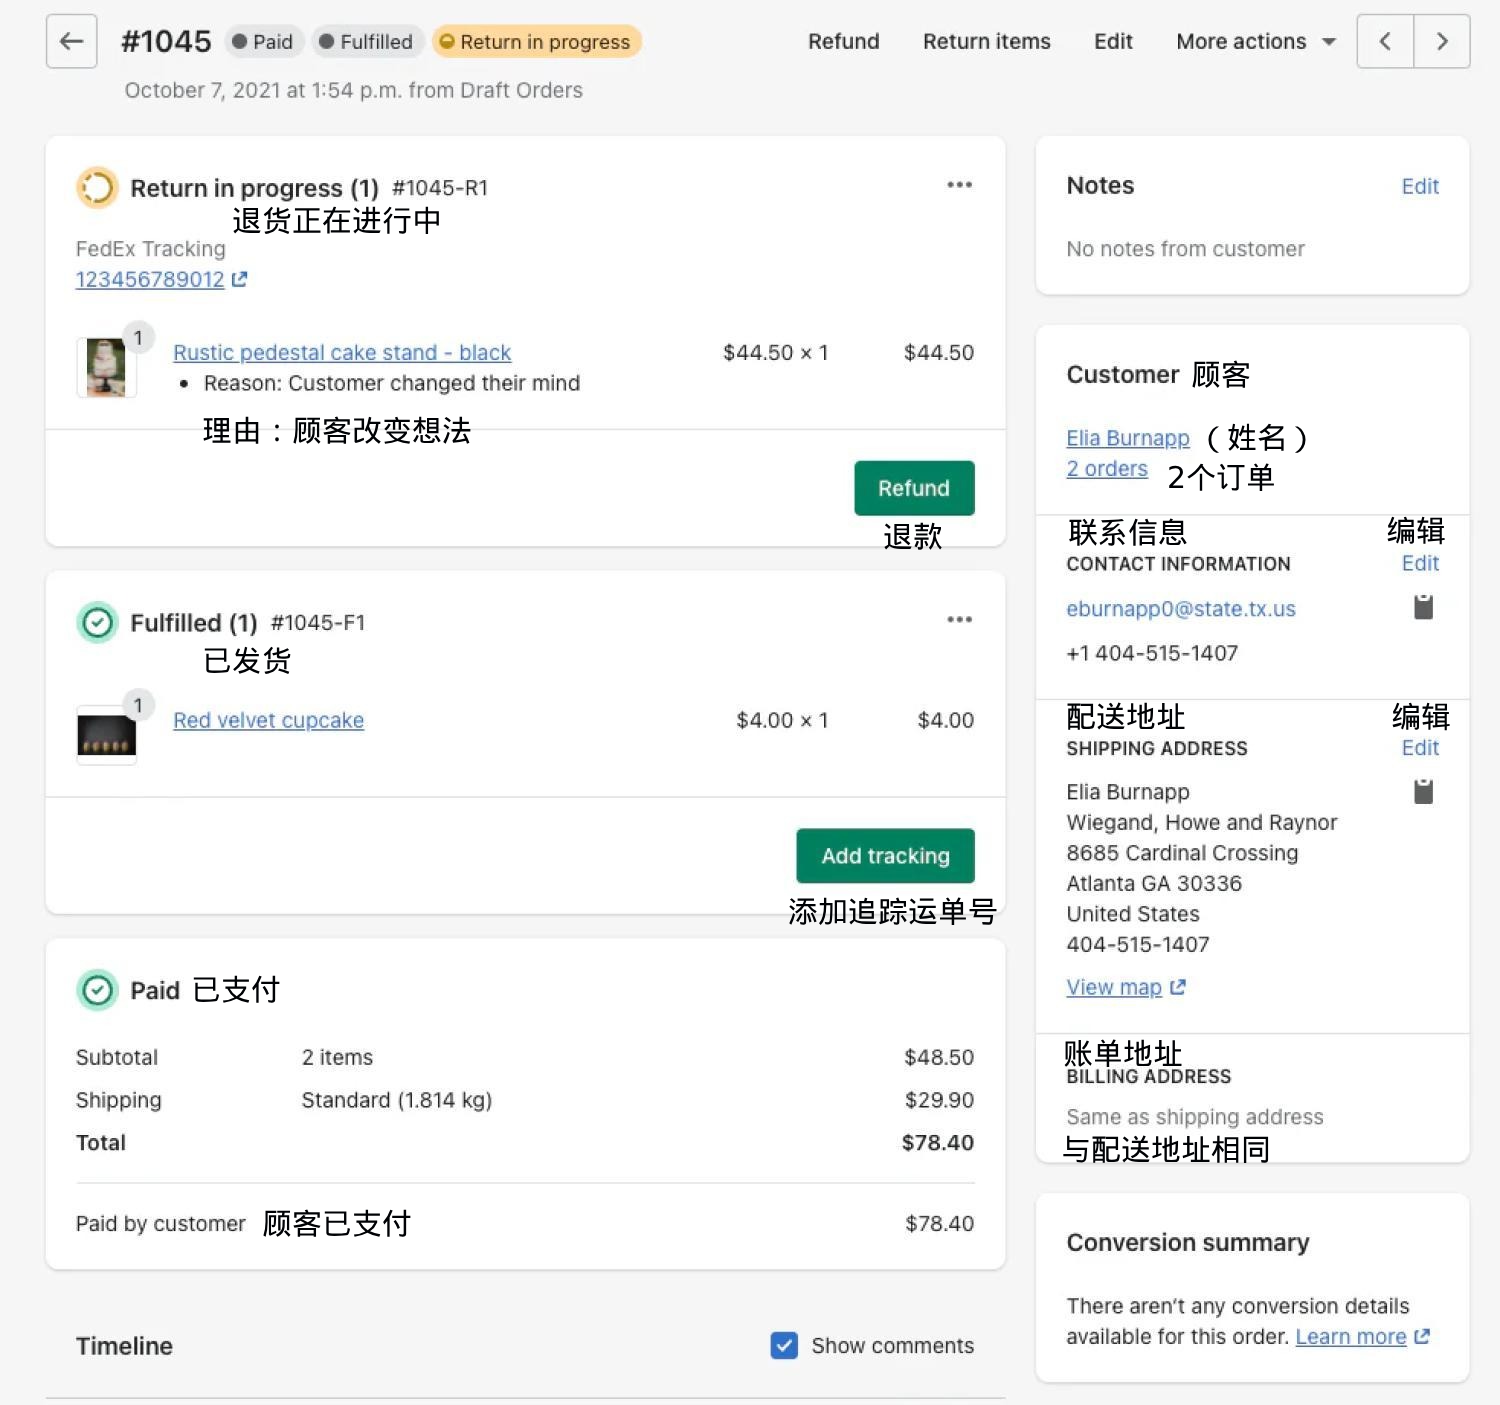Select 'No notes from customer' text
Image resolution: width=1500 pixels, height=1405 pixels.
point(1185,248)
